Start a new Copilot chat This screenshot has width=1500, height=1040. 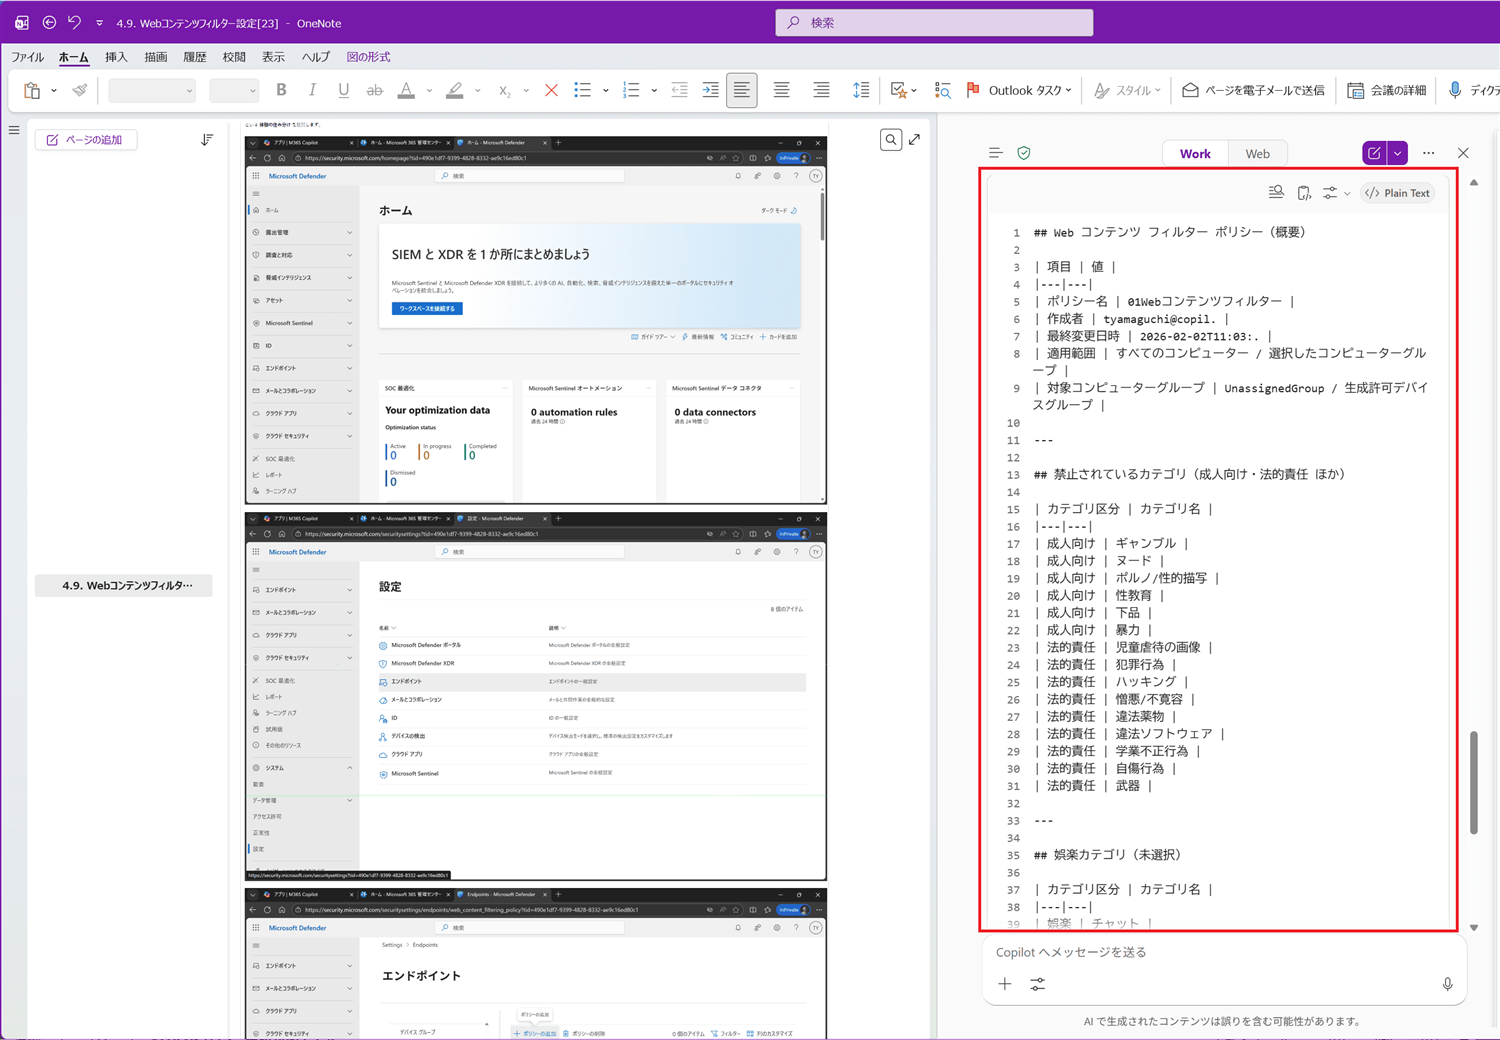[1374, 153]
